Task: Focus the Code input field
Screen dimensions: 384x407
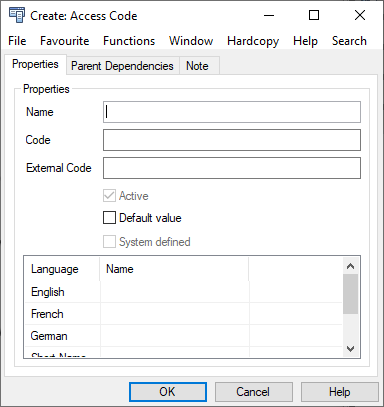Action: click(x=232, y=140)
